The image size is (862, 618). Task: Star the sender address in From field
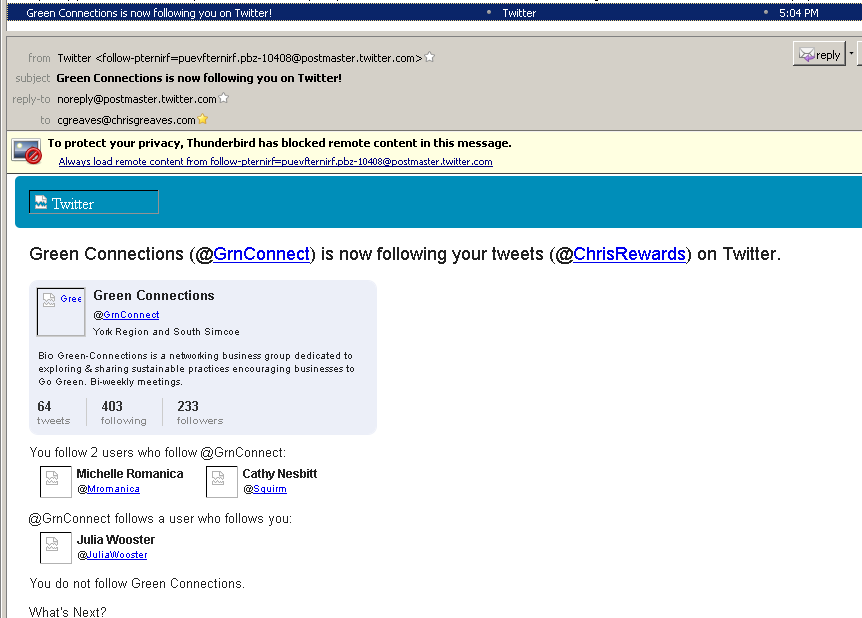click(430, 57)
